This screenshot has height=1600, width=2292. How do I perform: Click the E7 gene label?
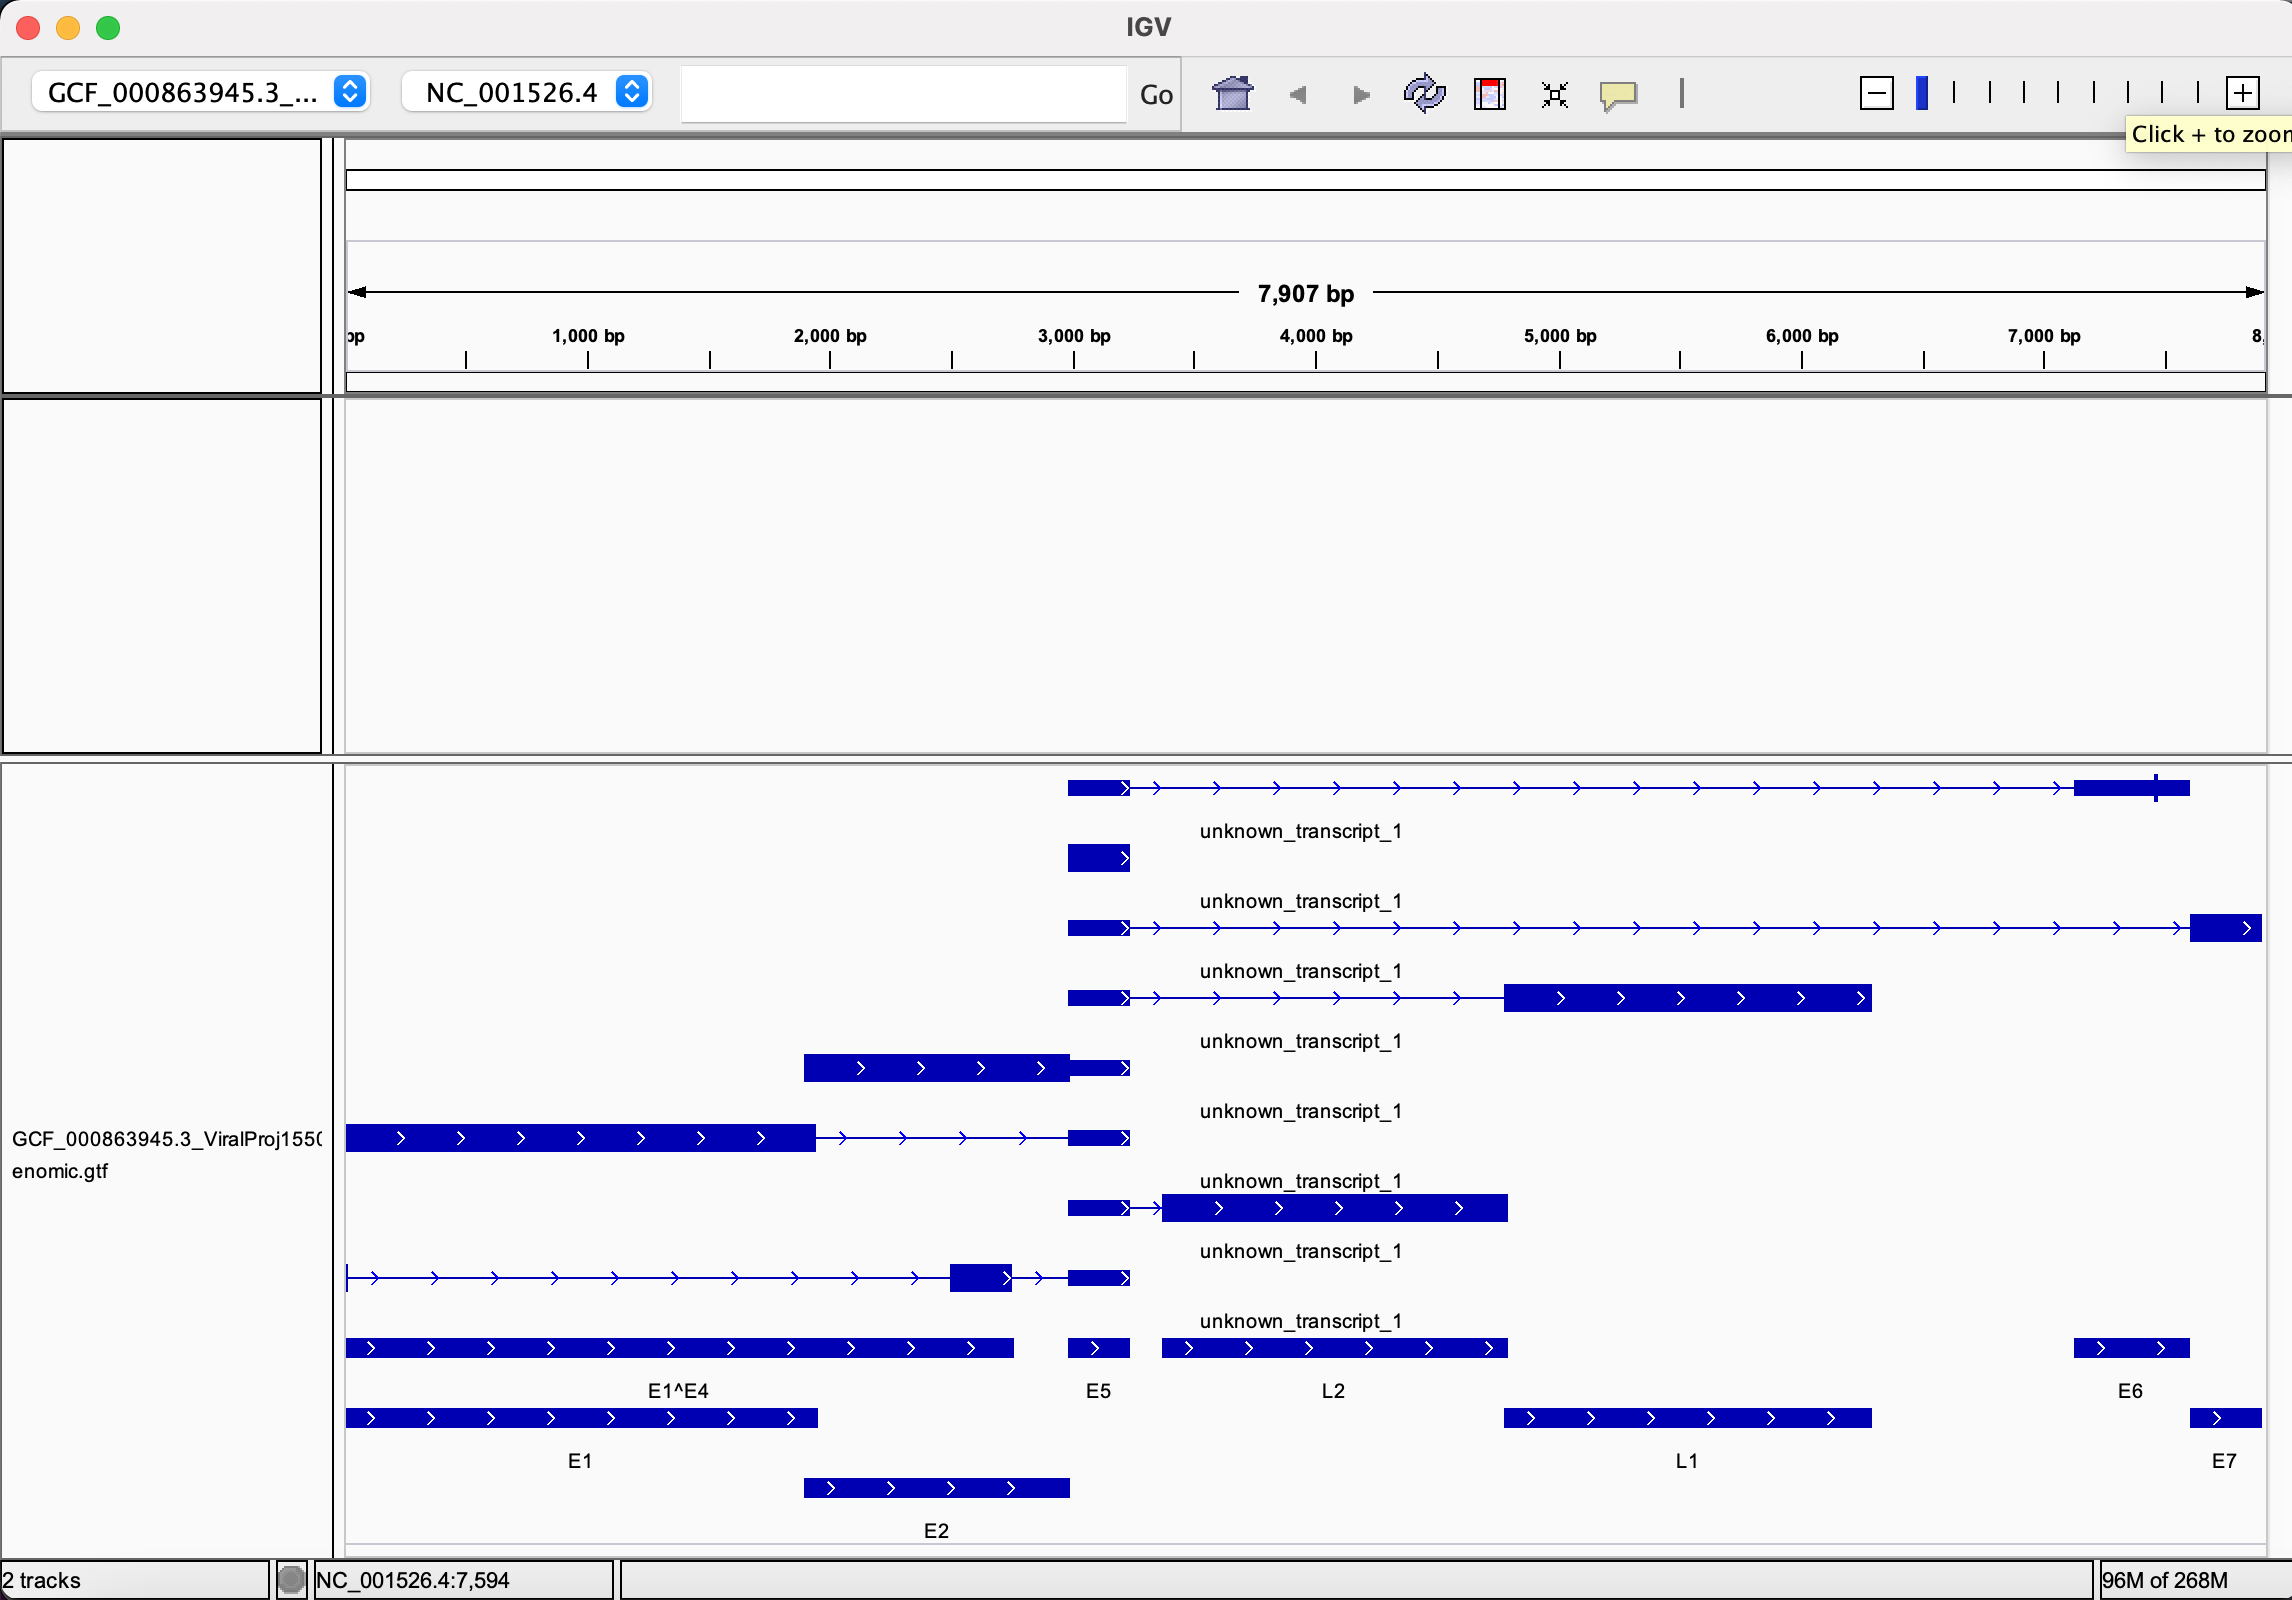(x=2224, y=1461)
